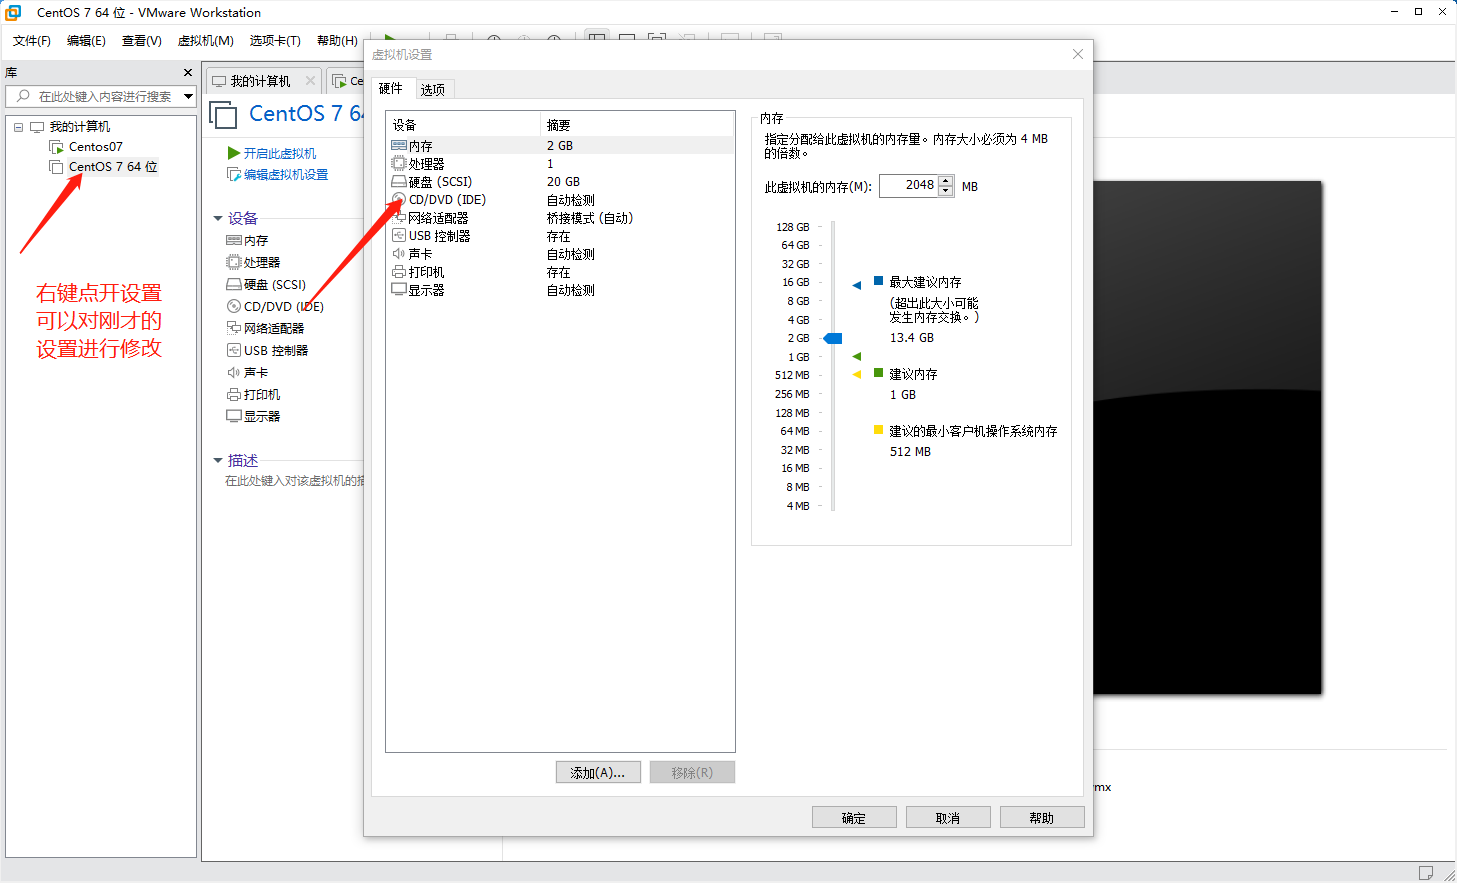Switch to the 我的计算机 document tab
Image resolution: width=1457 pixels, height=883 pixels.
click(261, 81)
